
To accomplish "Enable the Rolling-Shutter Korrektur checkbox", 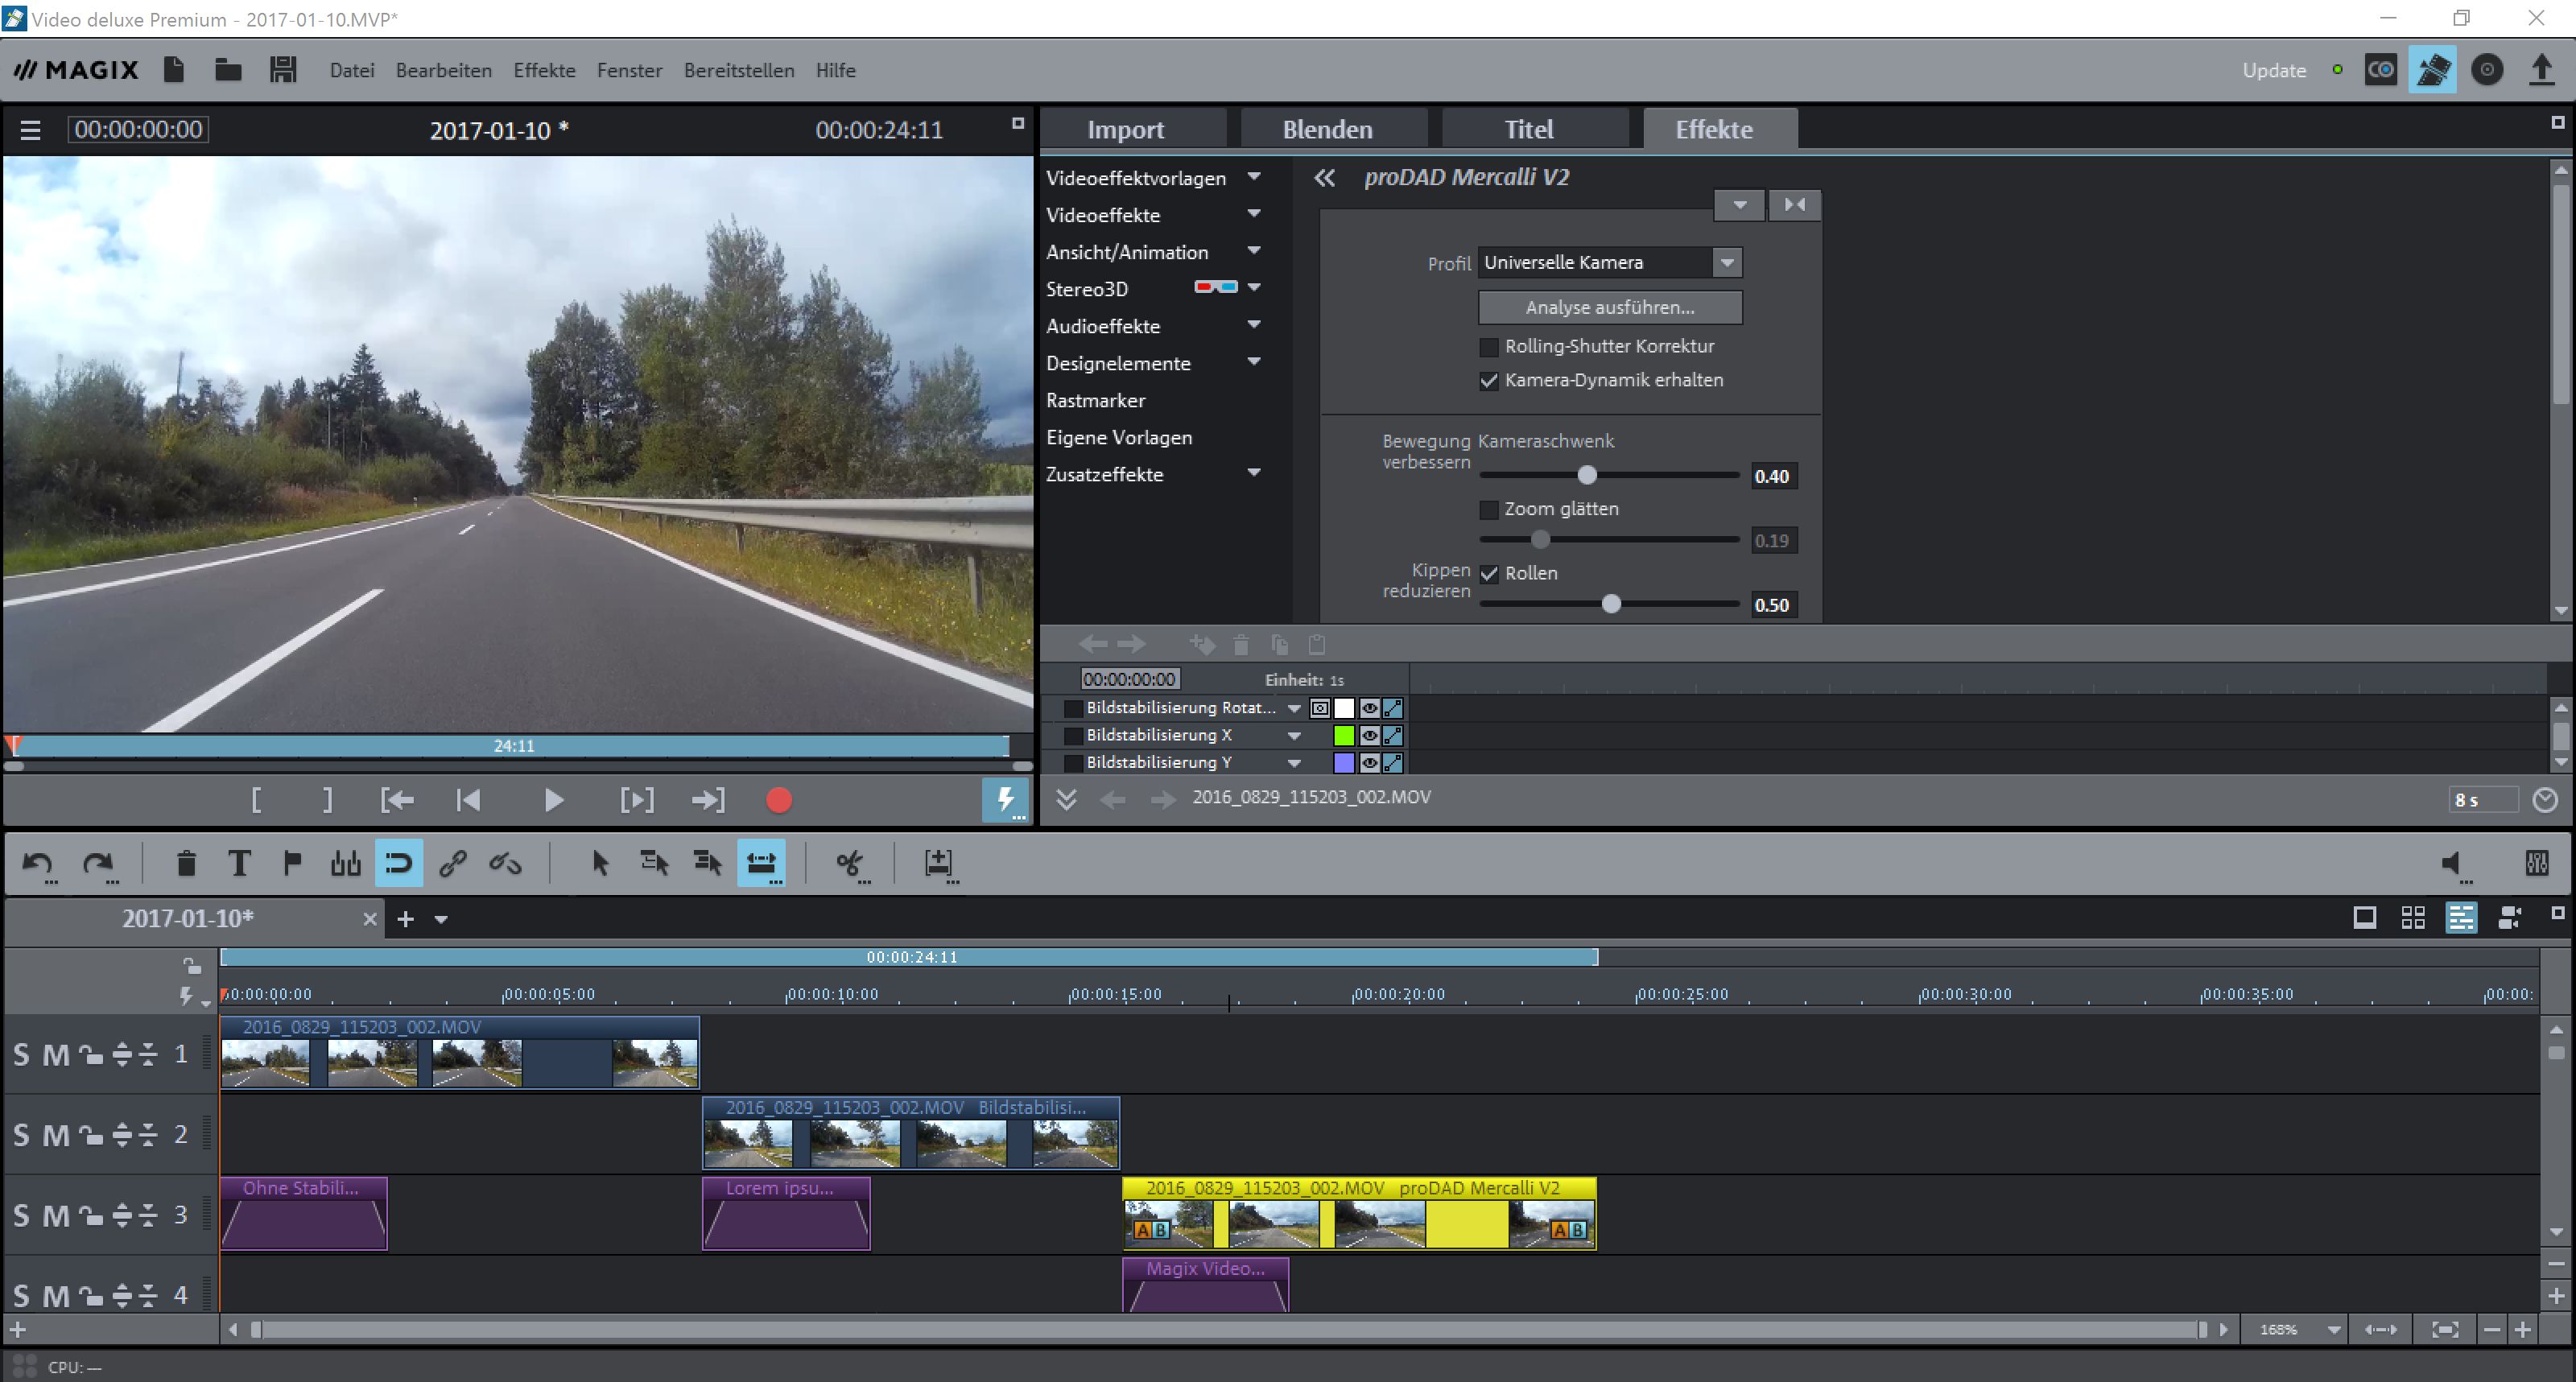I will point(1489,347).
